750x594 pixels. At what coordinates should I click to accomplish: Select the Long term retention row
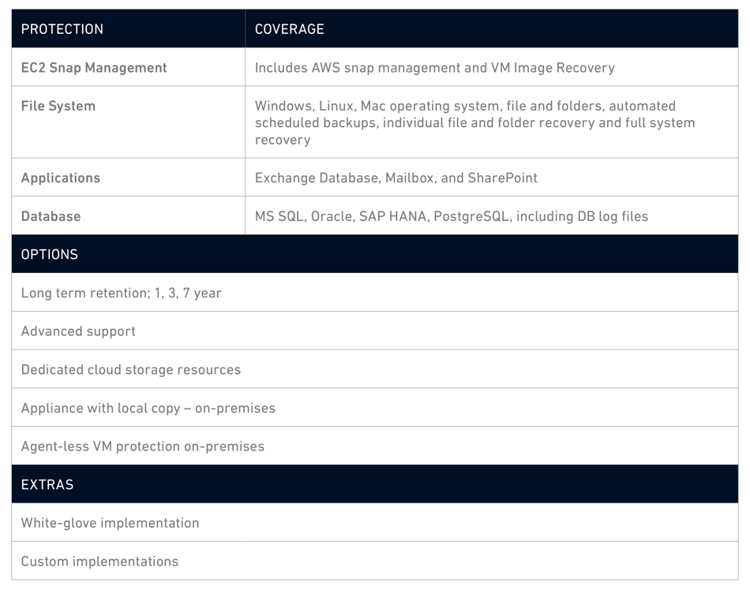coord(121,293)
